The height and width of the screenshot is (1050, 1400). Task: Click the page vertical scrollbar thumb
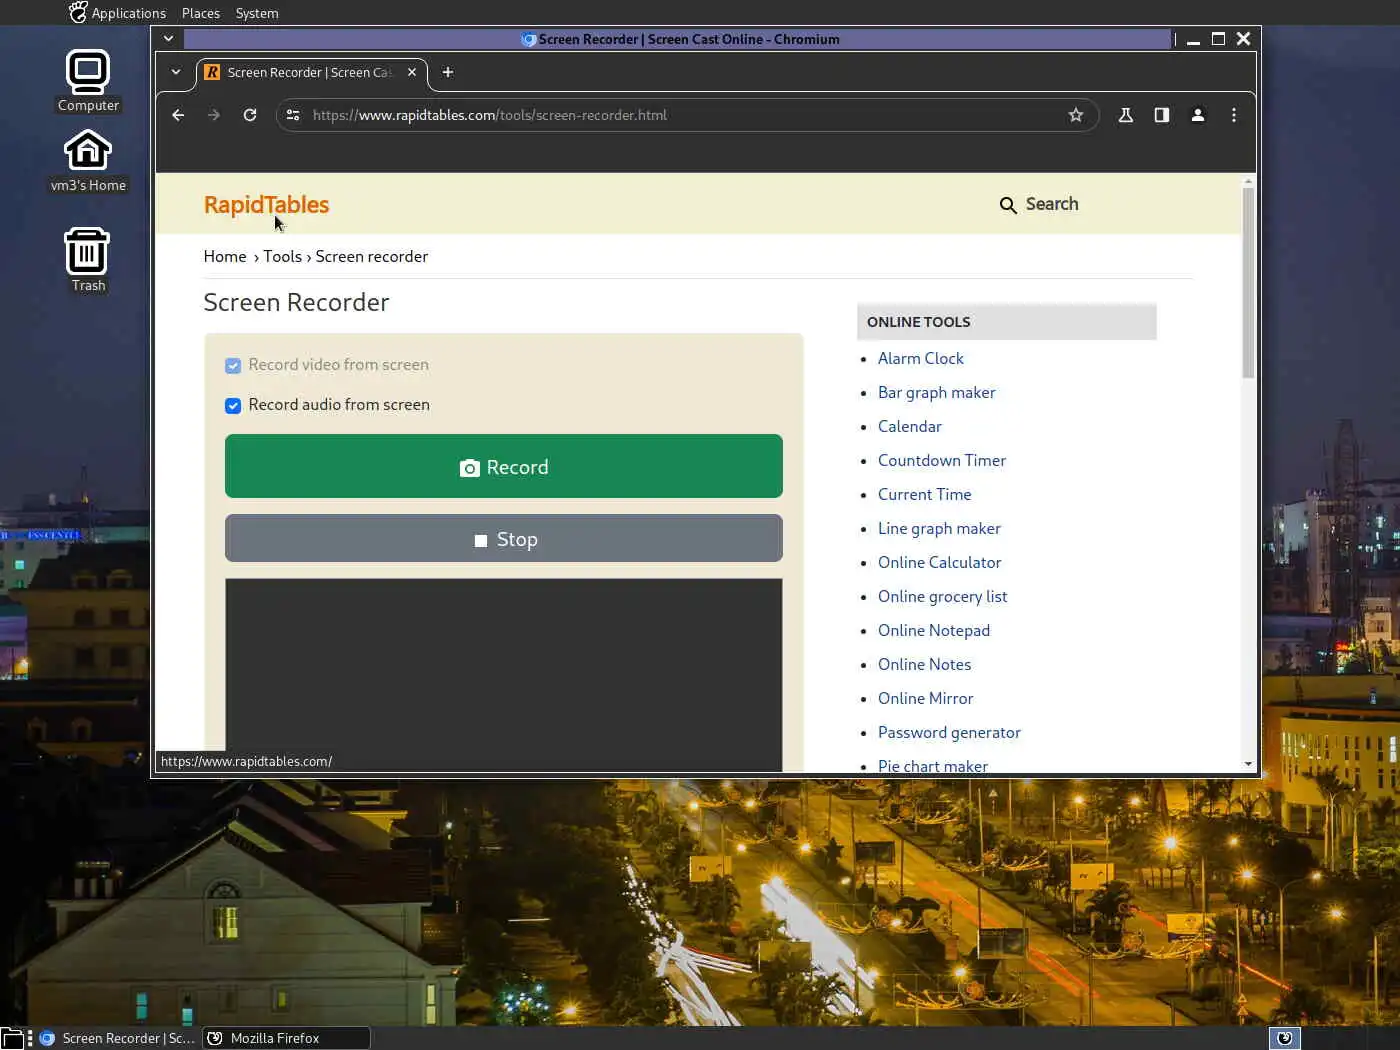[1248, 283]
